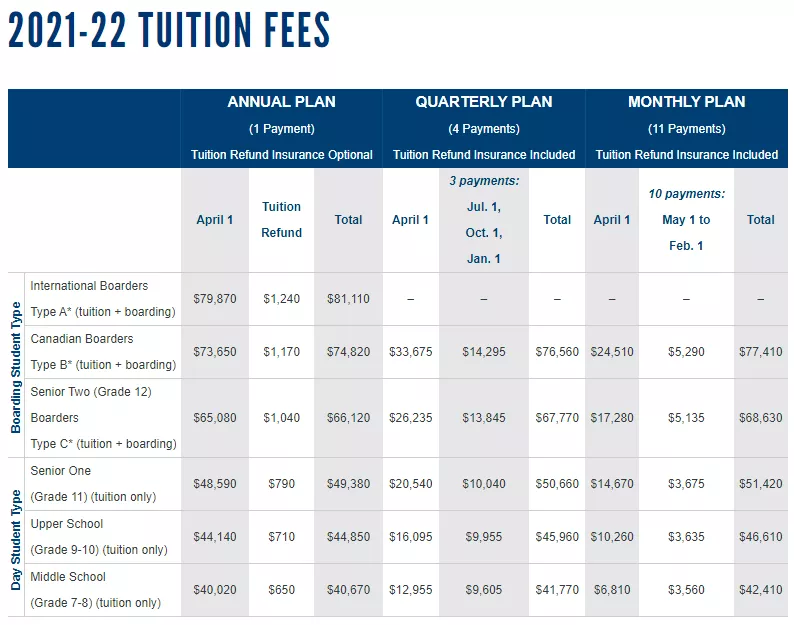Click the 2021-22 Tuition Fees heading
Screen dimensions: 794x625
pyautogui.click(x=169, y=30)
